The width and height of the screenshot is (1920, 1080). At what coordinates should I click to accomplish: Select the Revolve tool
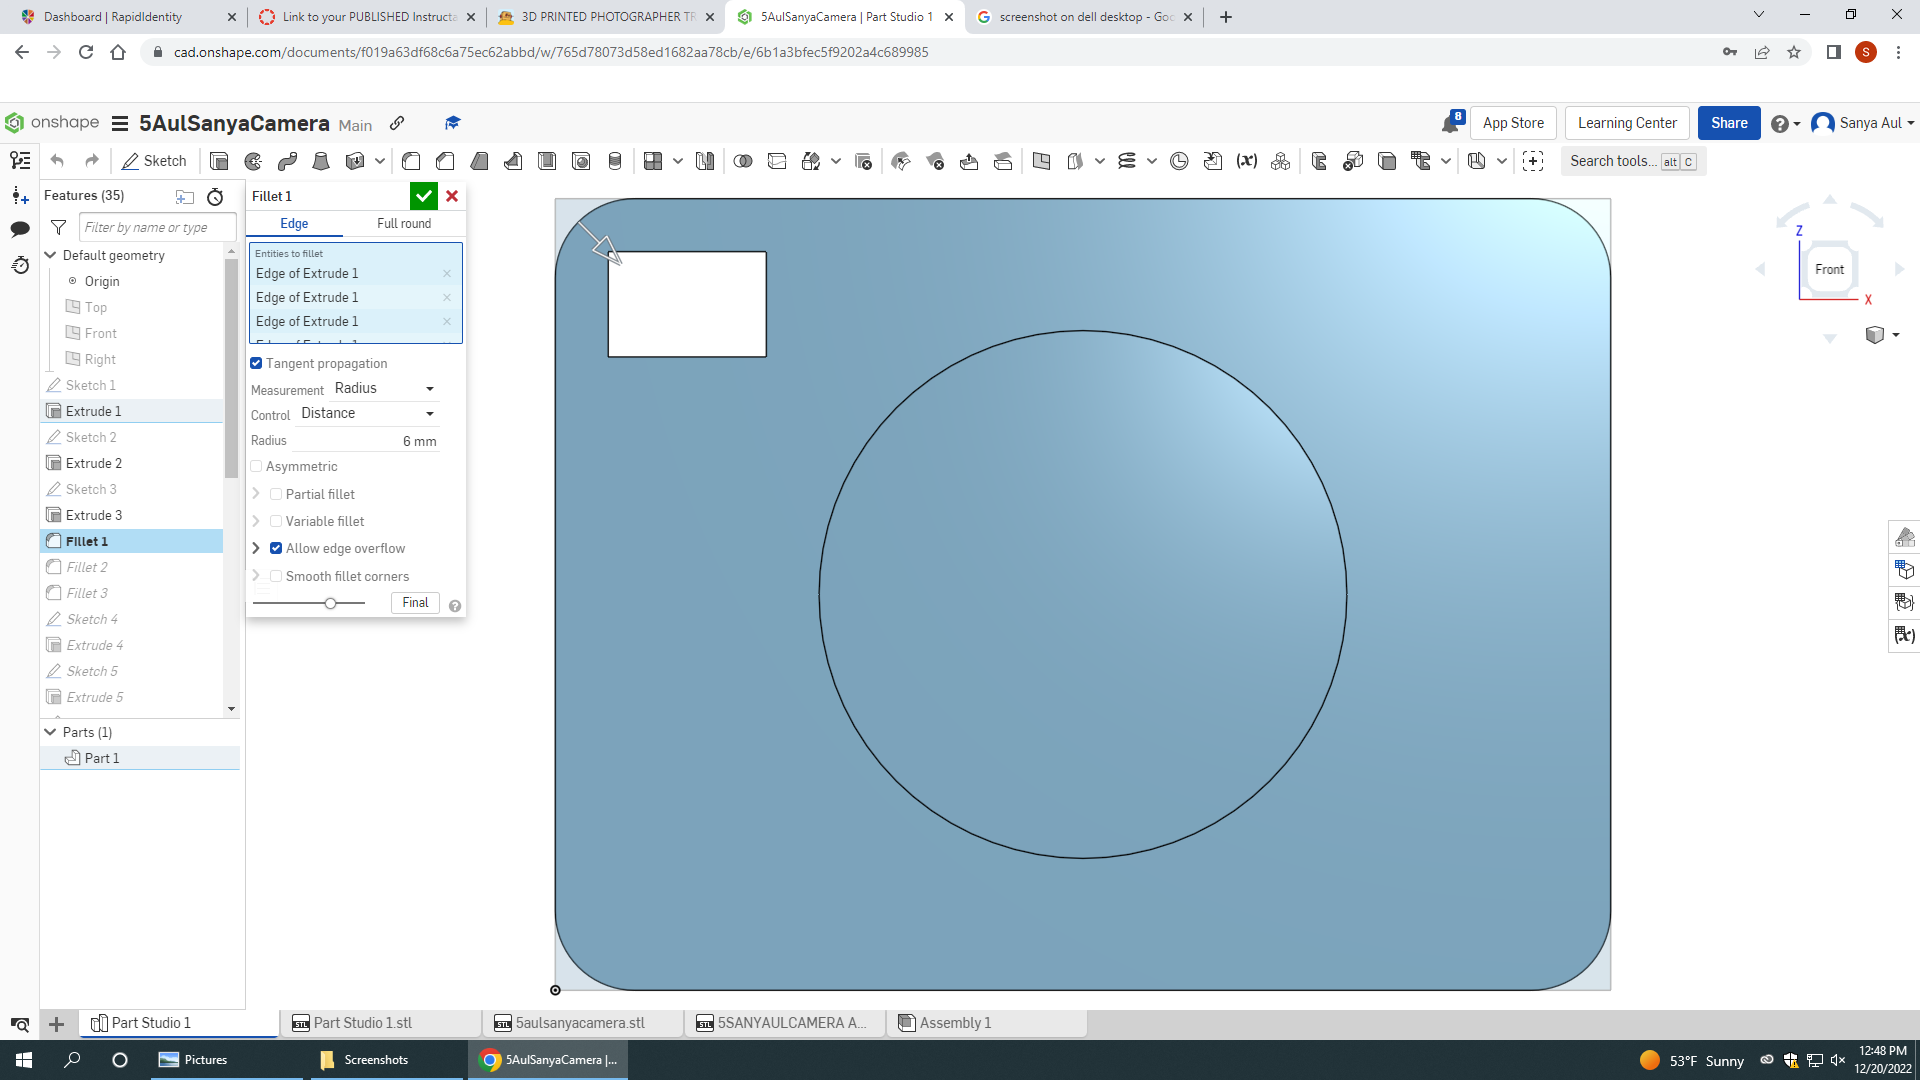click(x=253, y=161)
